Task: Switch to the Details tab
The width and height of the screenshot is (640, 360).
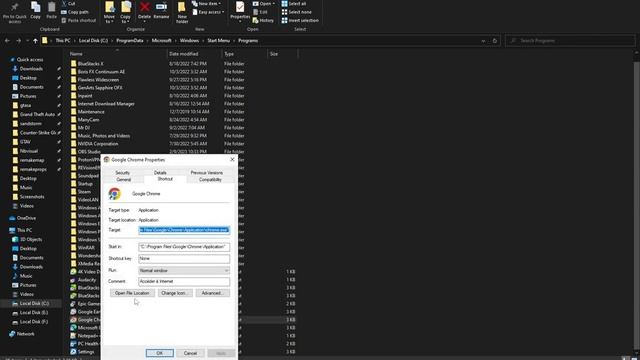Action: point(160,173)
